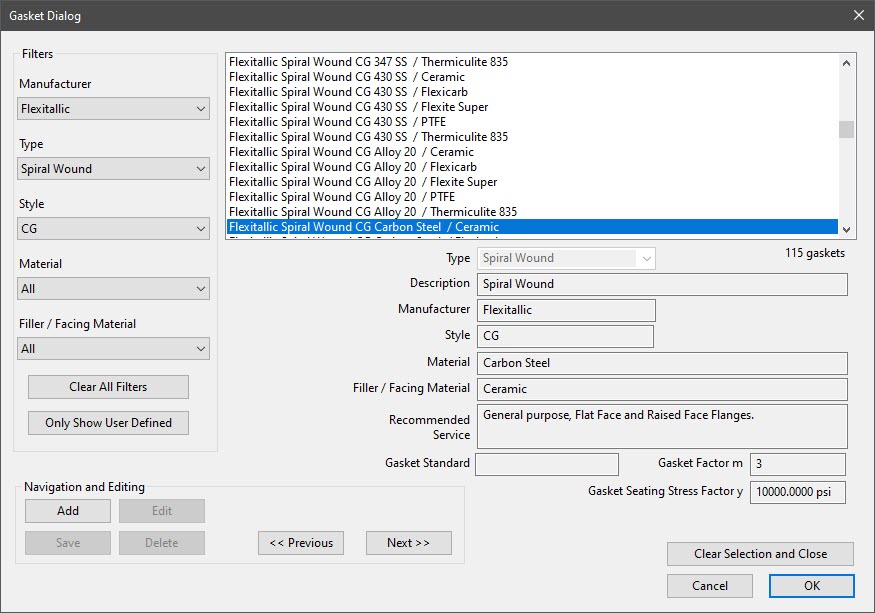
Task: Select highlighted CG Carbon Steel / Ceramic row
Action: click(x=532, y=227)
